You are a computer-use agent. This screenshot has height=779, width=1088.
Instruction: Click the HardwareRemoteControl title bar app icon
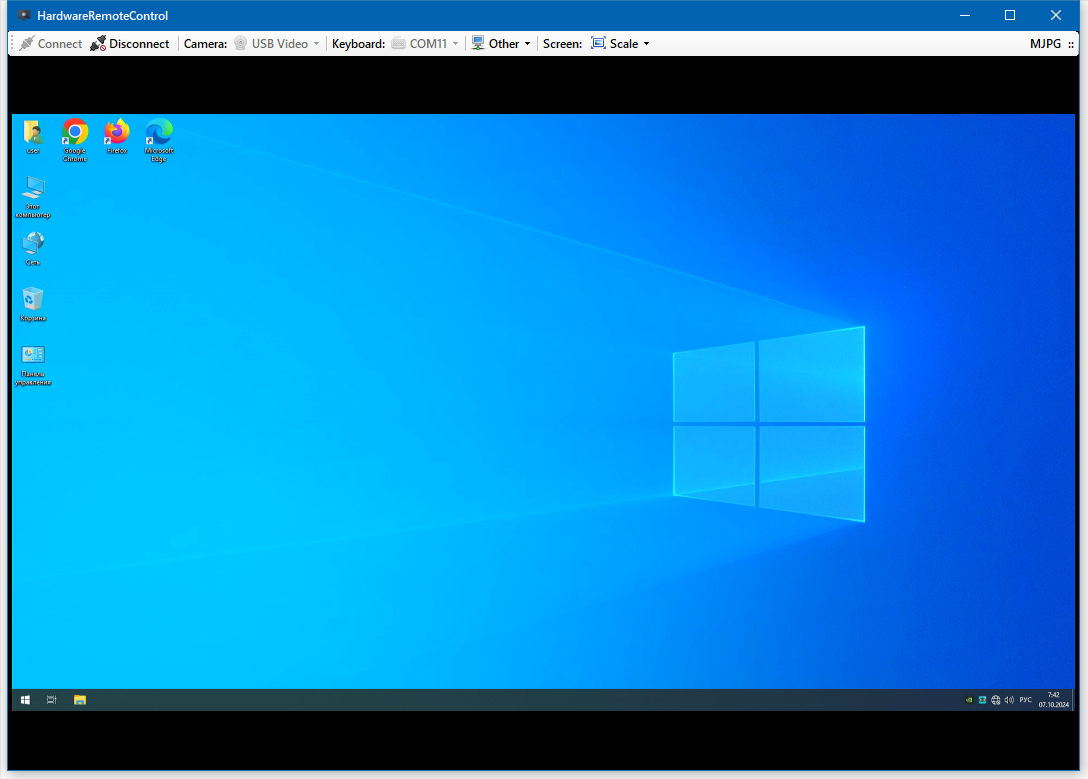[24, 15]
